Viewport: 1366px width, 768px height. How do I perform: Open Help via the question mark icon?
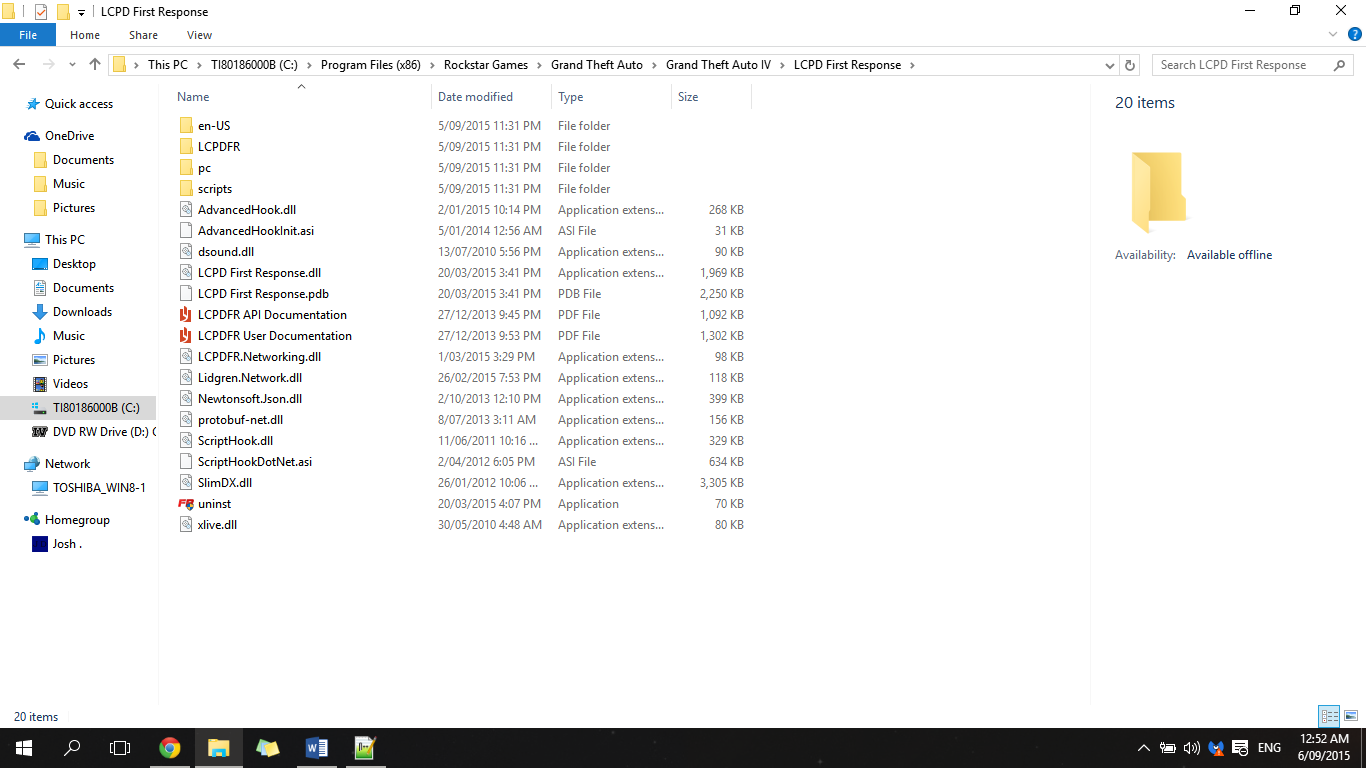[x=1353, y=35]
